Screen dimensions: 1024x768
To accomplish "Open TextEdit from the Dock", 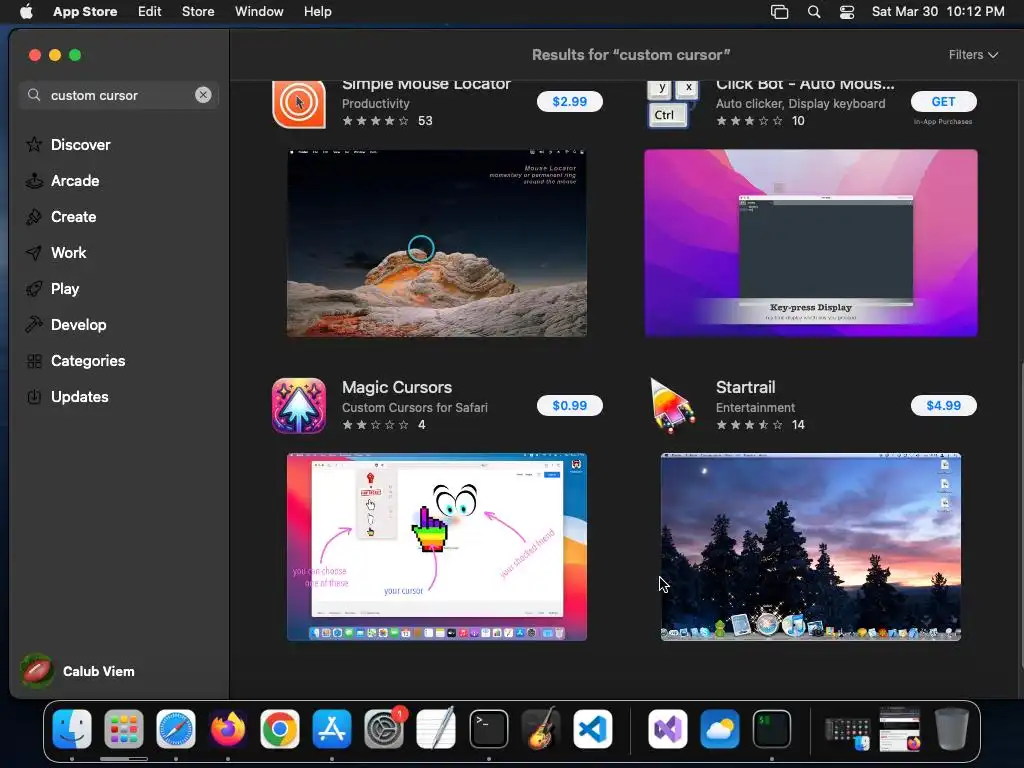I will pos(436,729).
